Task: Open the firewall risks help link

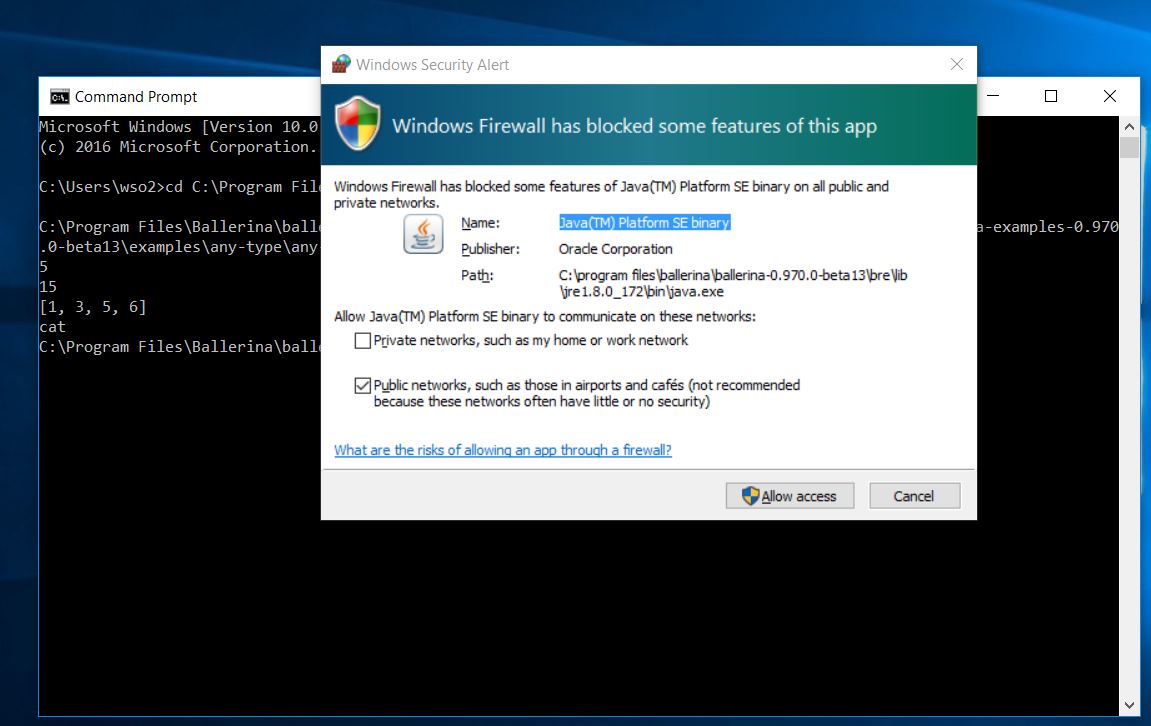Action: (x=503, y=450)
